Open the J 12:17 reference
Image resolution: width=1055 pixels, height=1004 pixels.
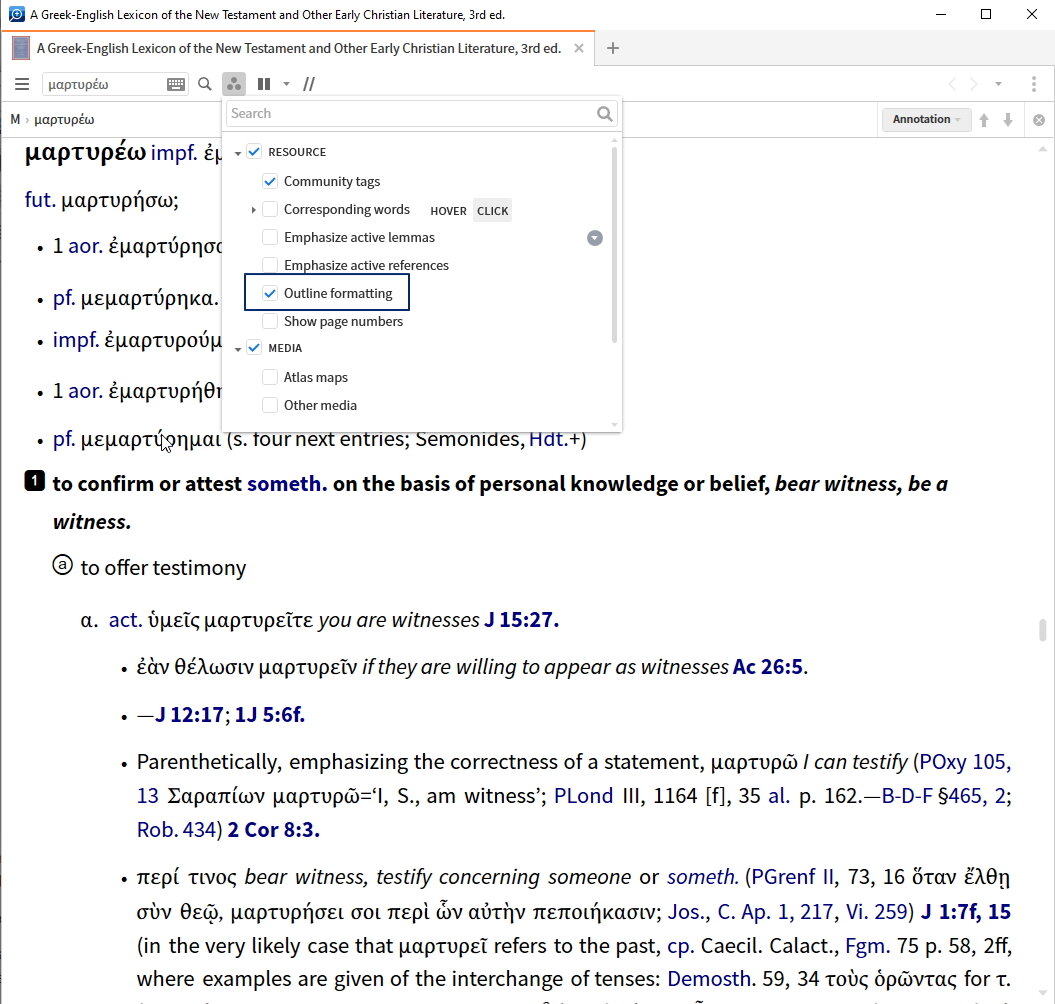coord(188,715)
